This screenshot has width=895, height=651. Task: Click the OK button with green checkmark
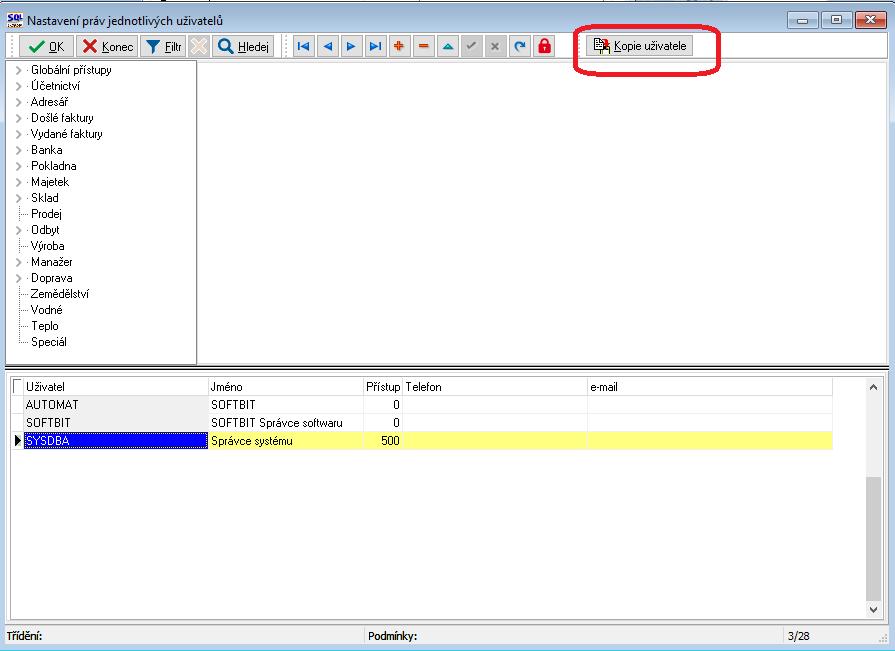point(46,46)
